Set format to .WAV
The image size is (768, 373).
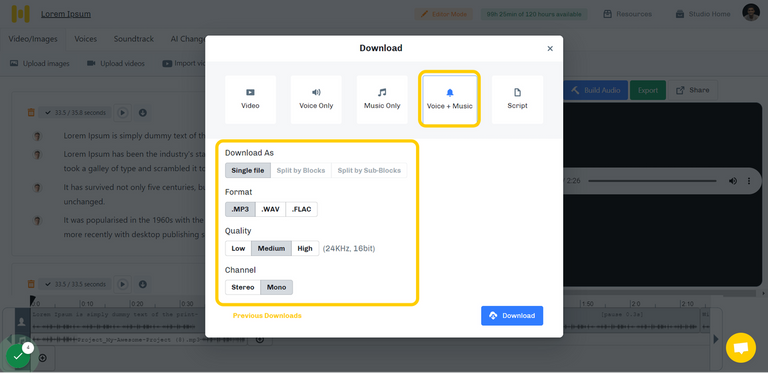pos(270,210)
